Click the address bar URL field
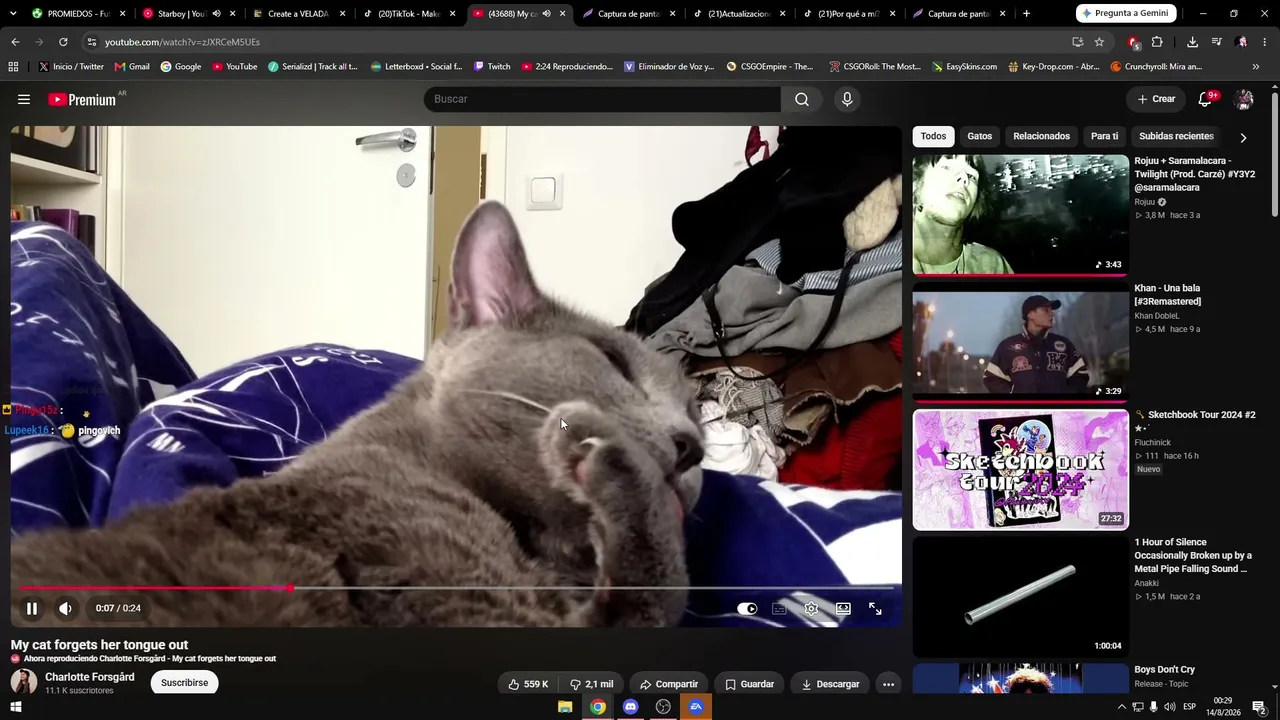 [575, 42]
